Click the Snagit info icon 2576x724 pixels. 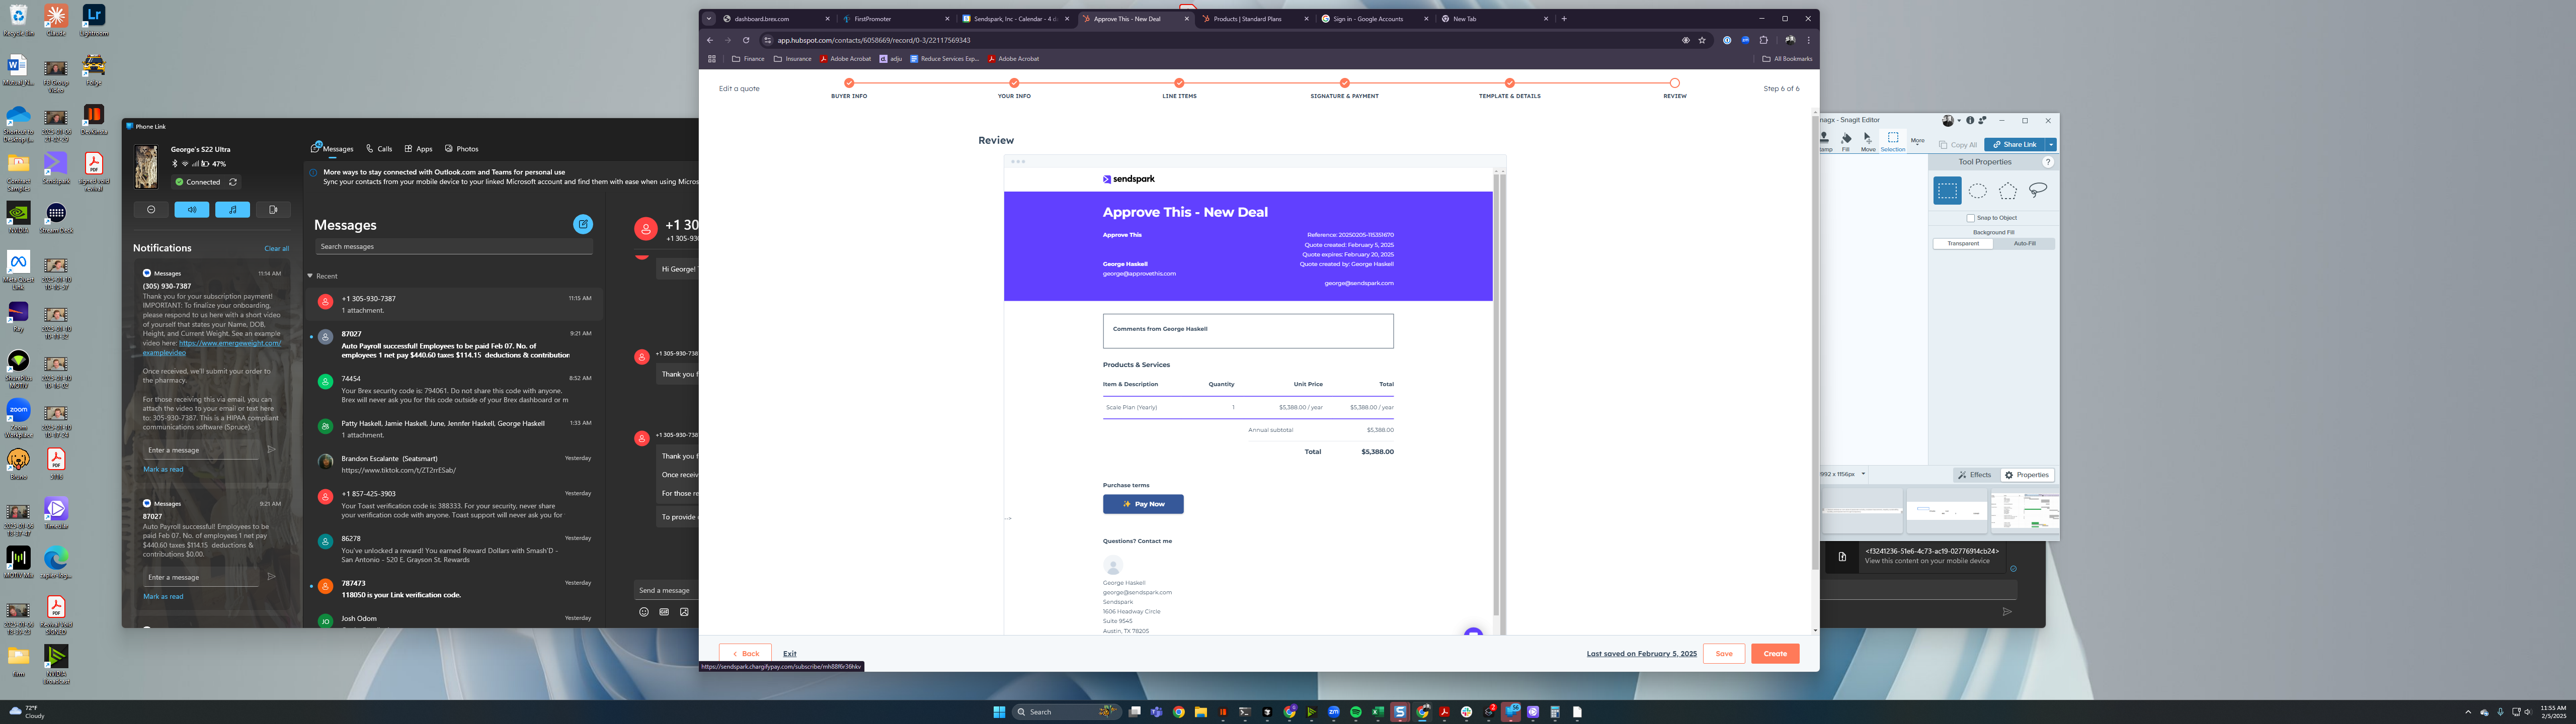tap(1970, 121)
